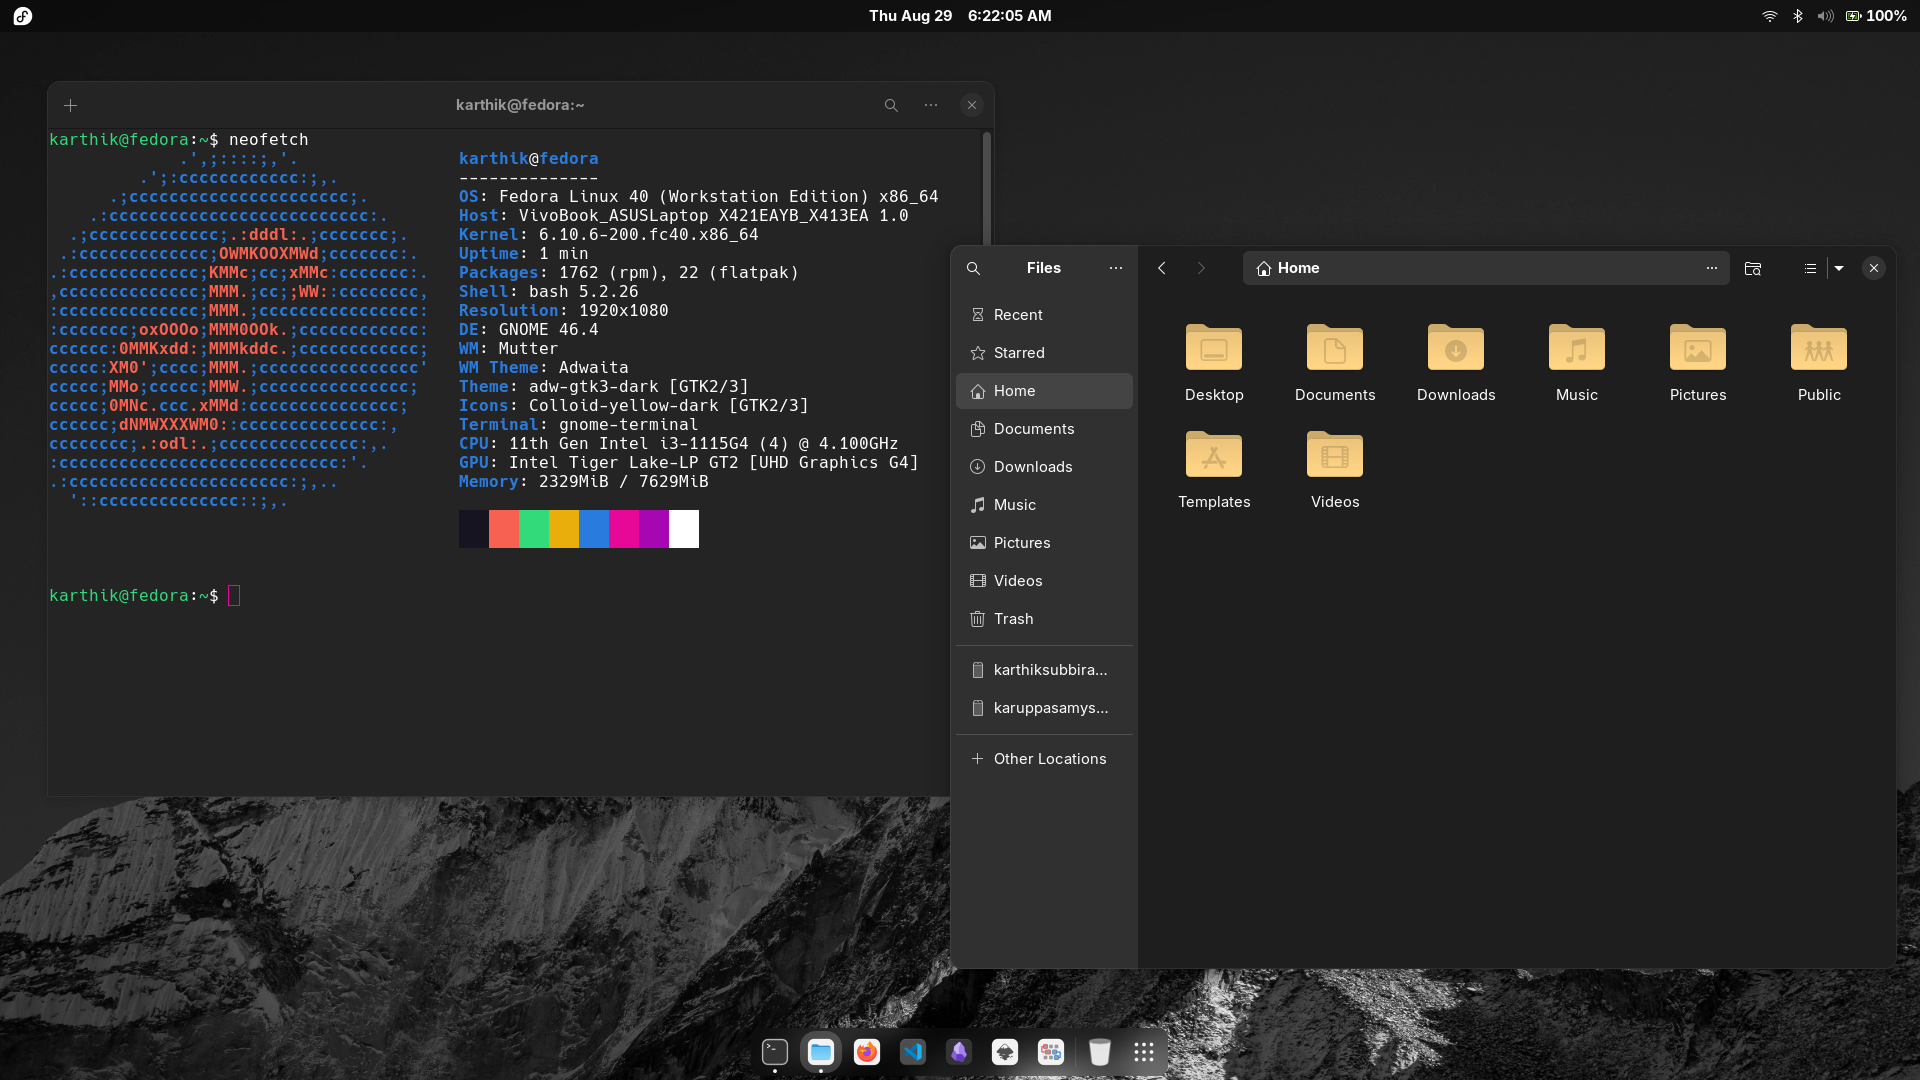1920x1080 pixels.
Task: Click the search folder icon in Files
Action: [1753, 268]
